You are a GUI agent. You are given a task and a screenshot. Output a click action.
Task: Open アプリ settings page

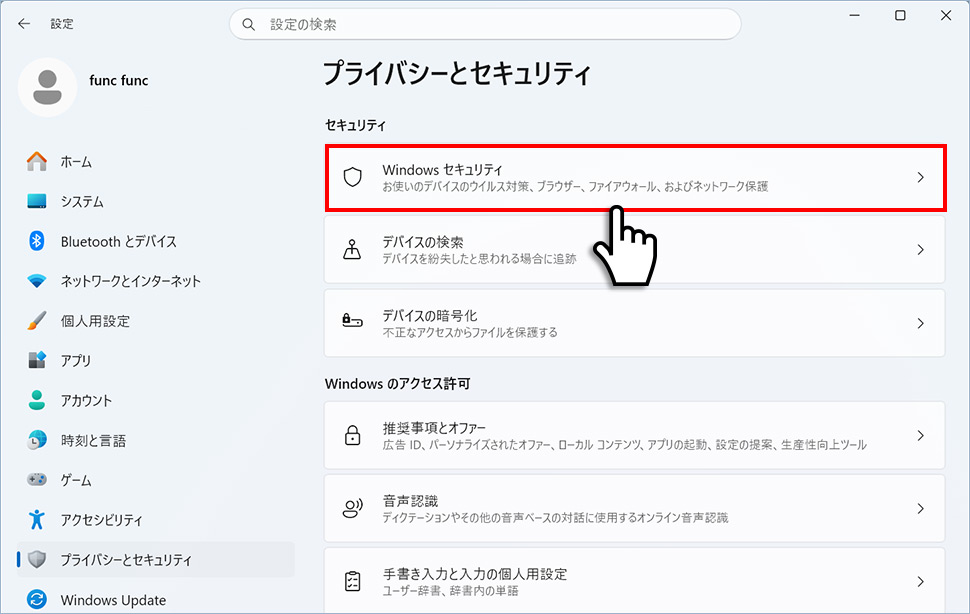pyautogui.click(x=155, y=360)
